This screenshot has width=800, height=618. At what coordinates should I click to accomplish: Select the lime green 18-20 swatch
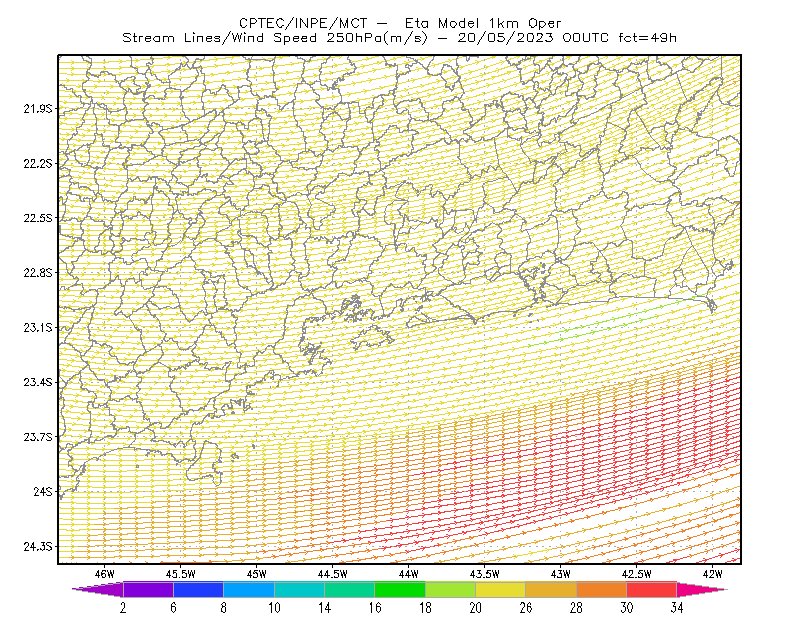click(451, 589)
